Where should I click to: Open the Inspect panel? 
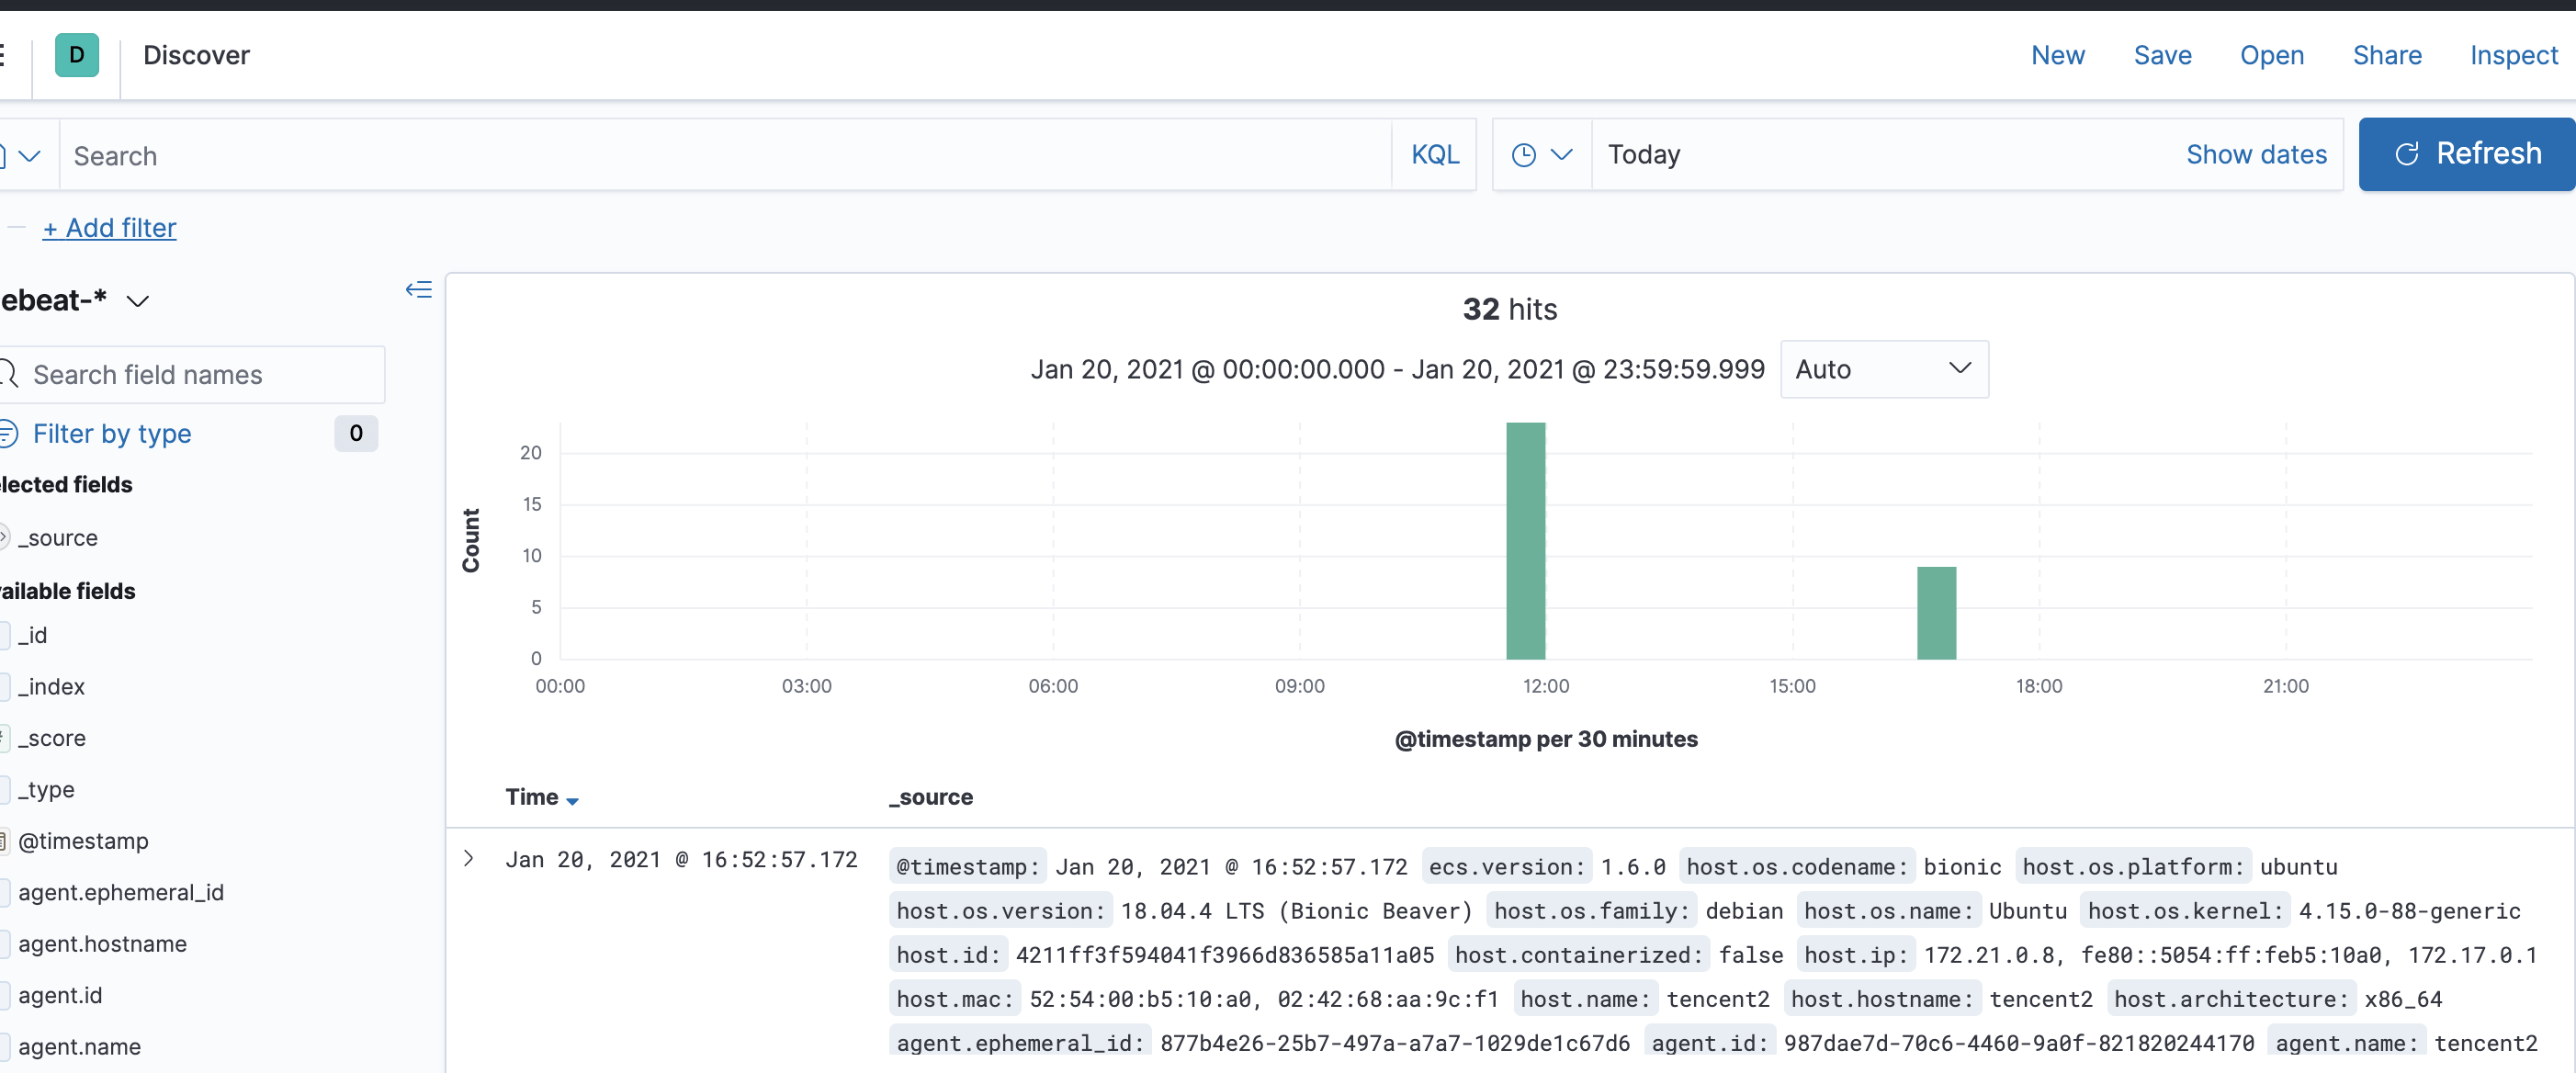[2513, 55]
